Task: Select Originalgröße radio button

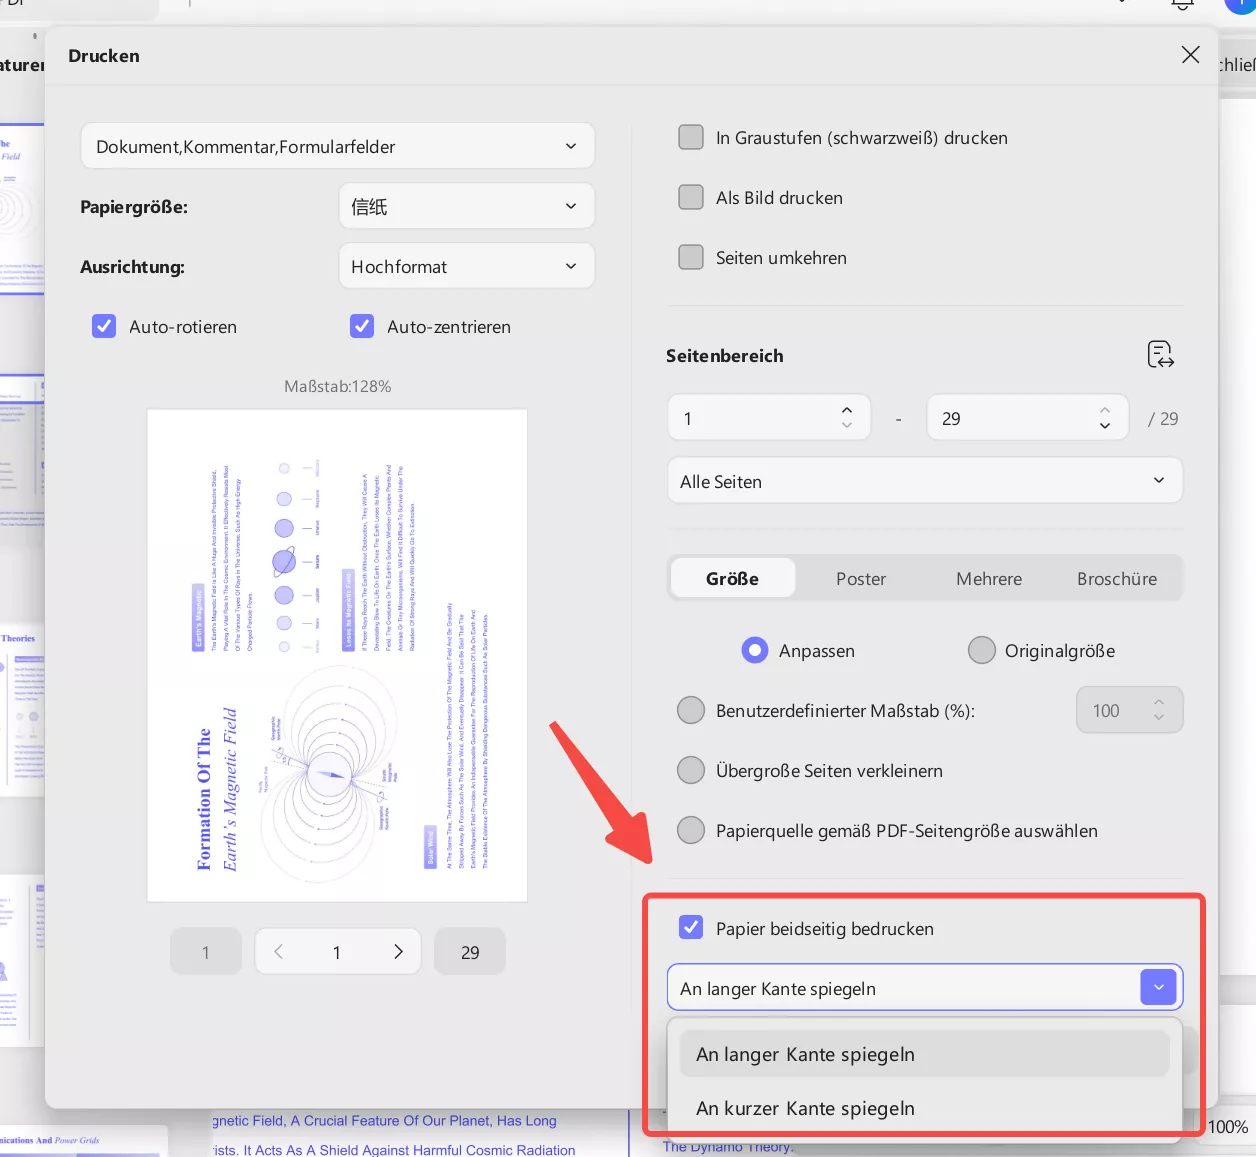Action: 982,650
